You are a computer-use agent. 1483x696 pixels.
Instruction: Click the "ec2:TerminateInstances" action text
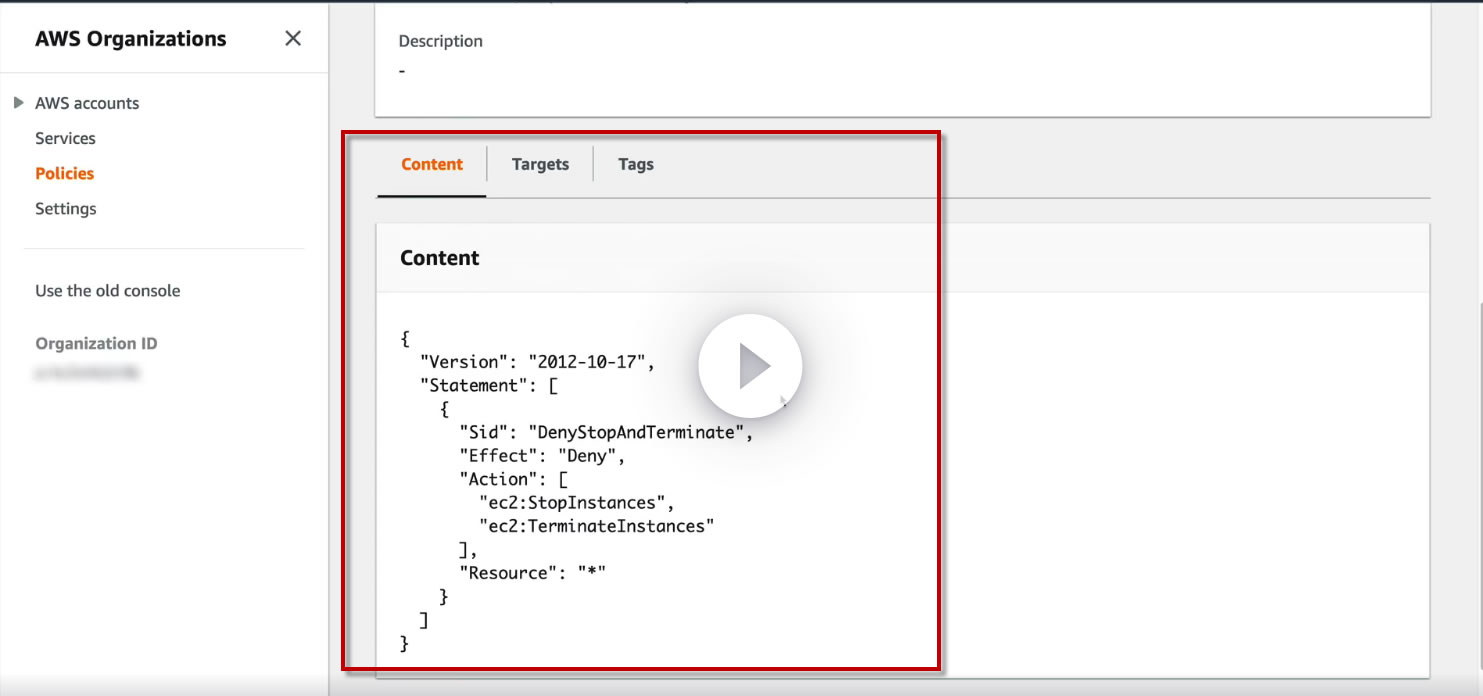point(597,526)
